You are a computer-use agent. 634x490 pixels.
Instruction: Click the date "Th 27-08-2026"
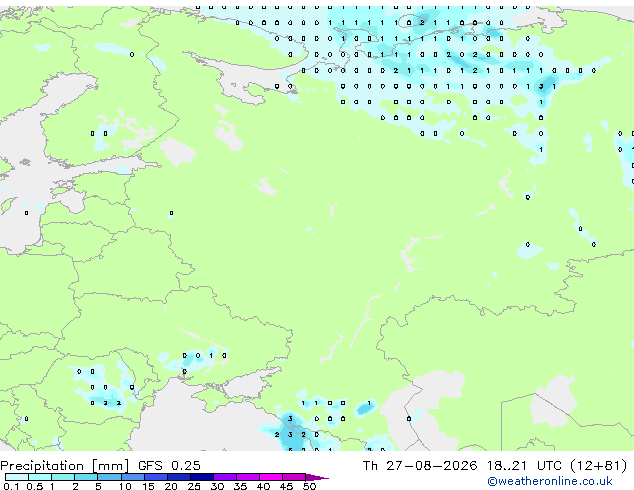tap(420, 466)
